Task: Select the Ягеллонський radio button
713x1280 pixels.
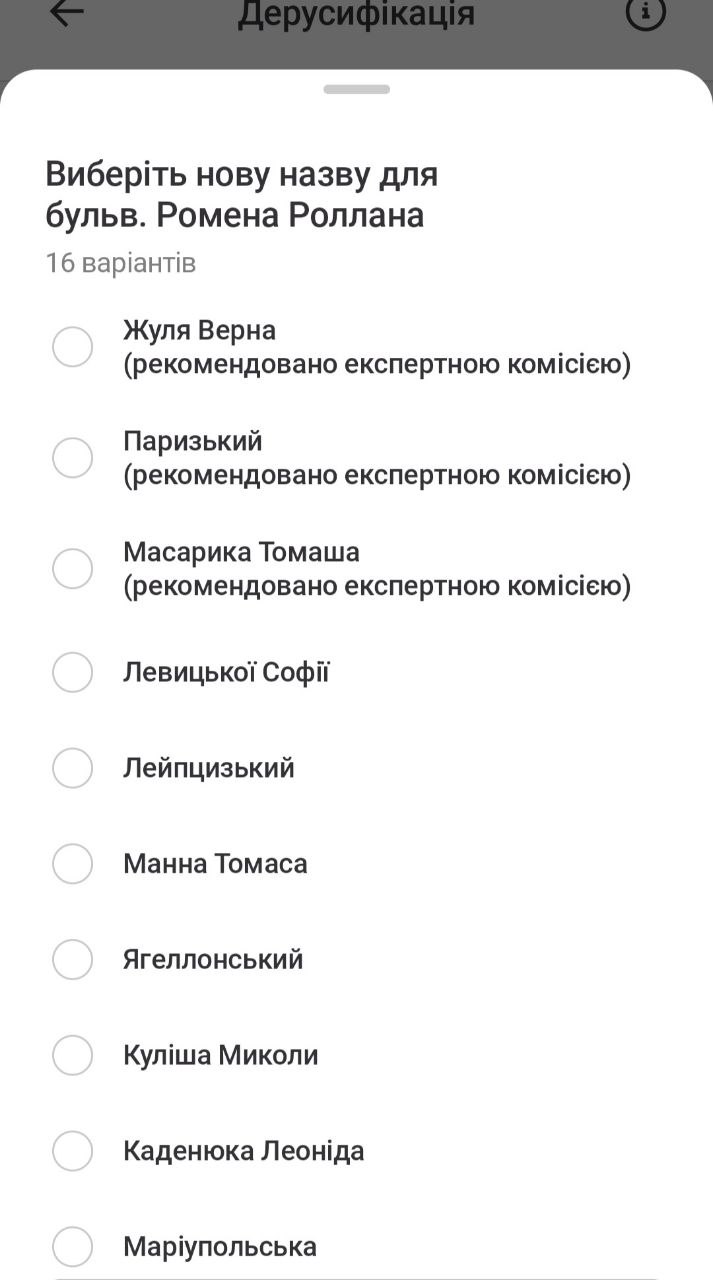Action: 72,959
